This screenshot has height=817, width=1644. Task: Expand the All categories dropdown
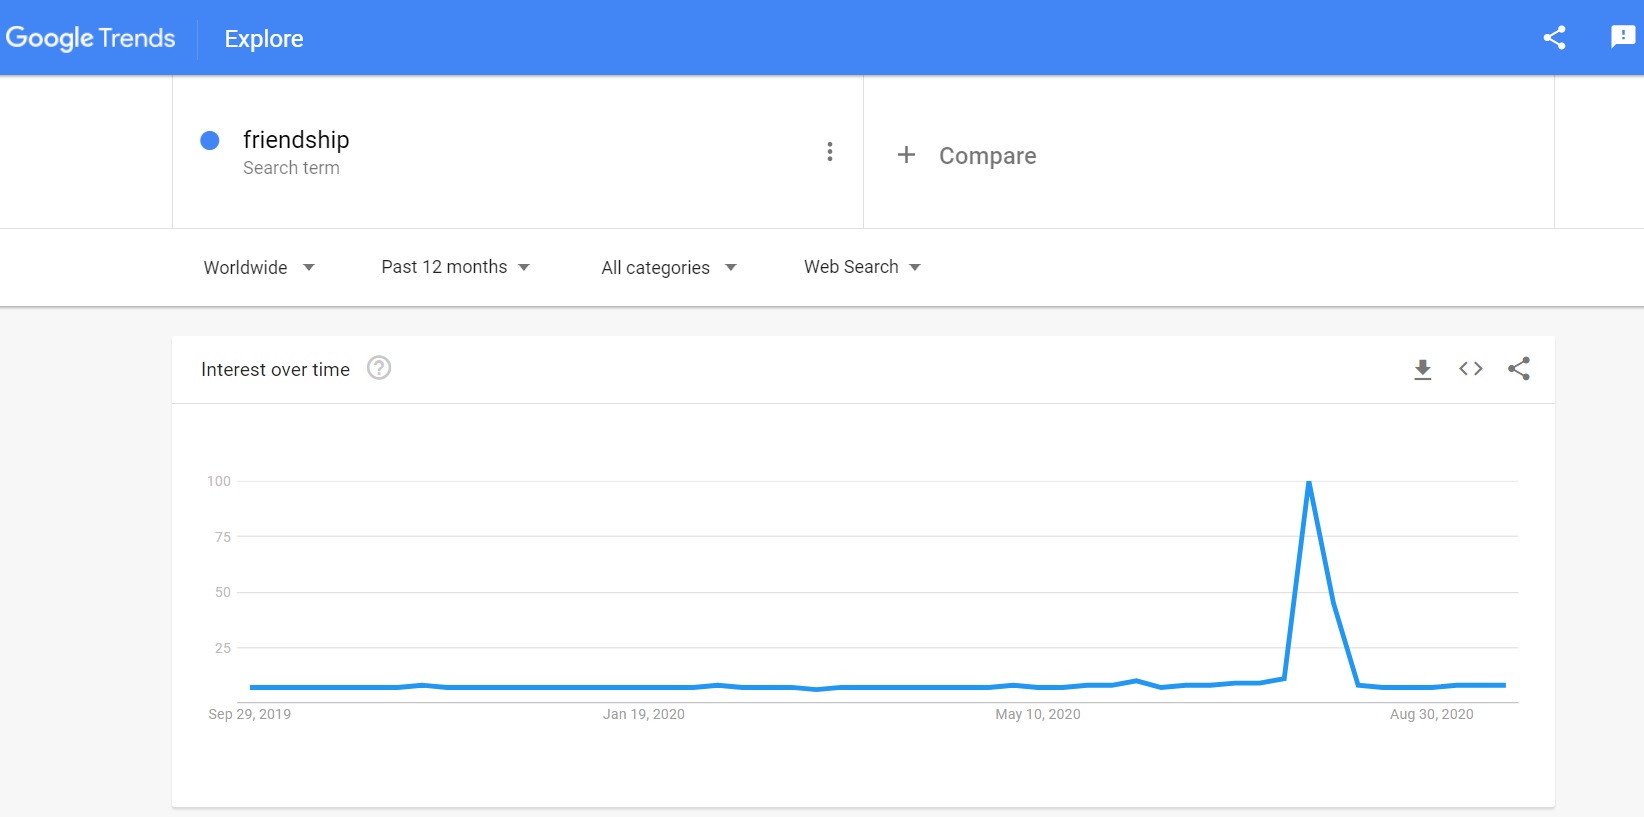pyautogui.click(x=669, y=267)
